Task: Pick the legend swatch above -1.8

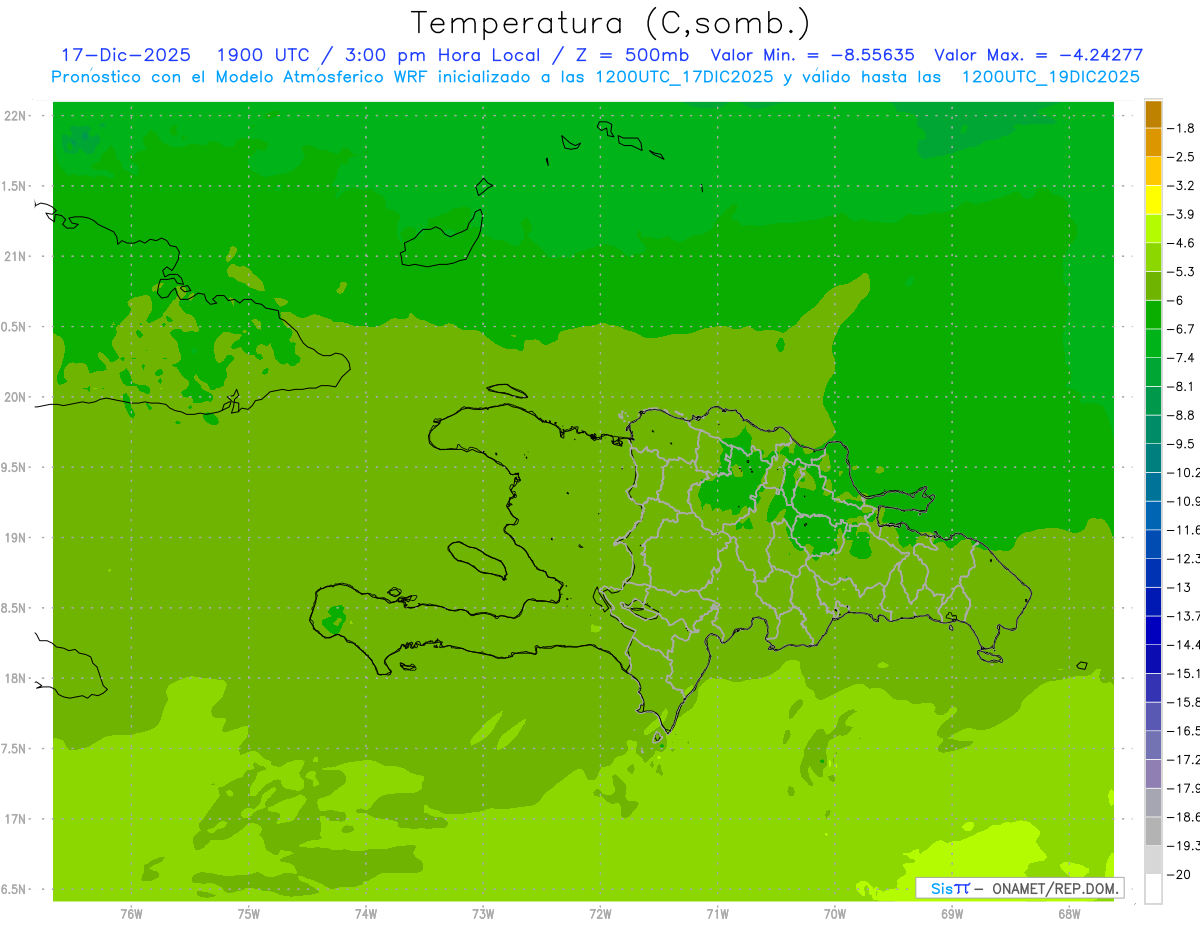Action: point(1153,114)
